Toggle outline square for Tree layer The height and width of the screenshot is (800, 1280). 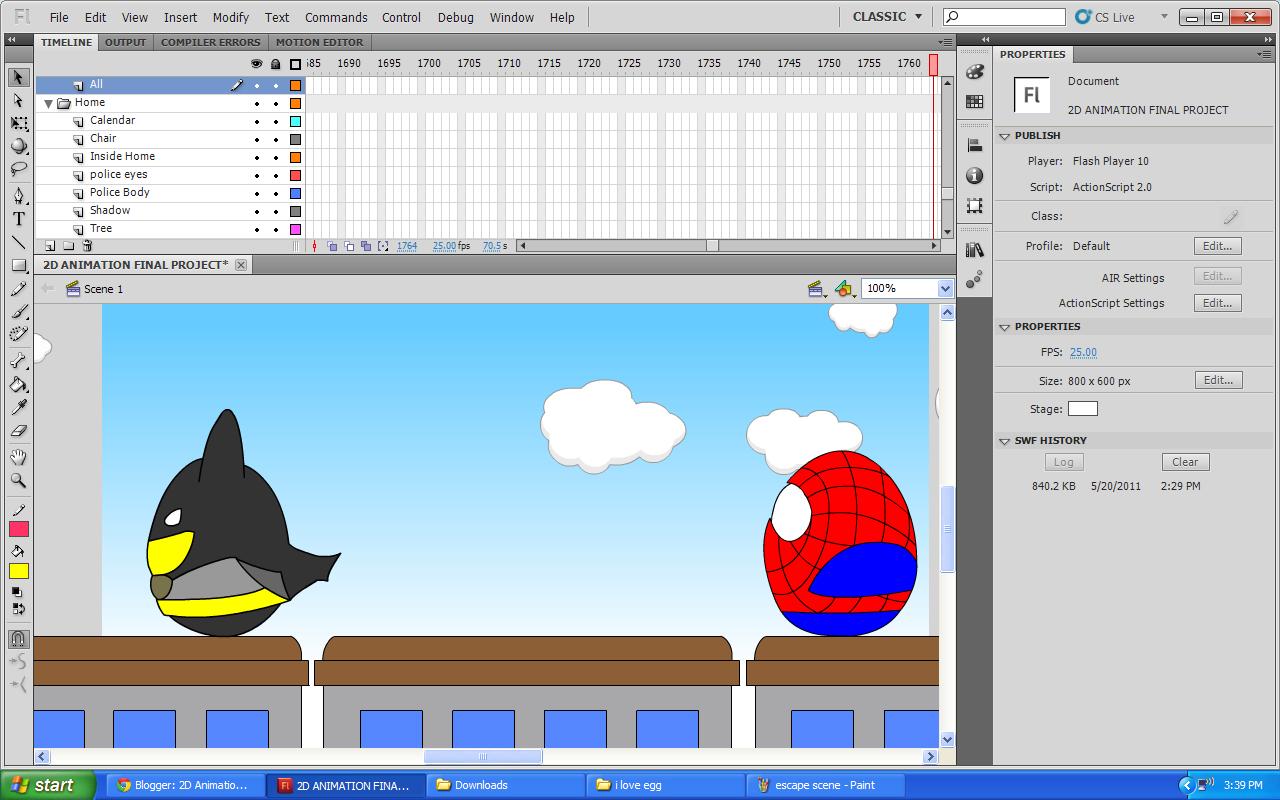coord(295,229)
